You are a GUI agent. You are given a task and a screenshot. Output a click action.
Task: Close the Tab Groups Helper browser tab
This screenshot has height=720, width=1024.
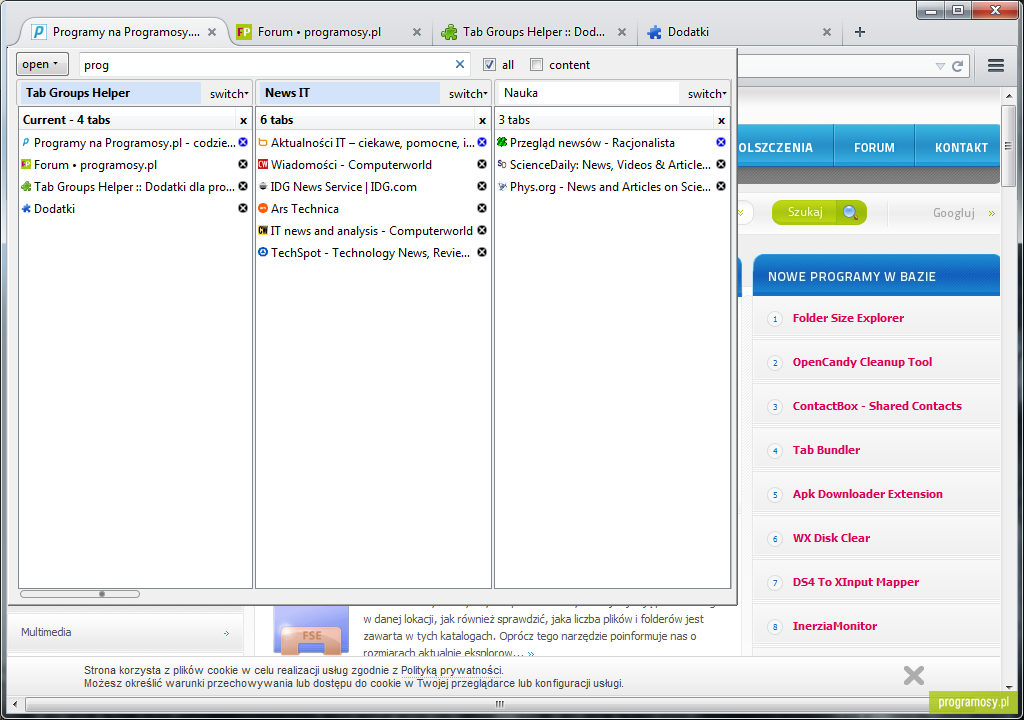(x=622, y=32)
